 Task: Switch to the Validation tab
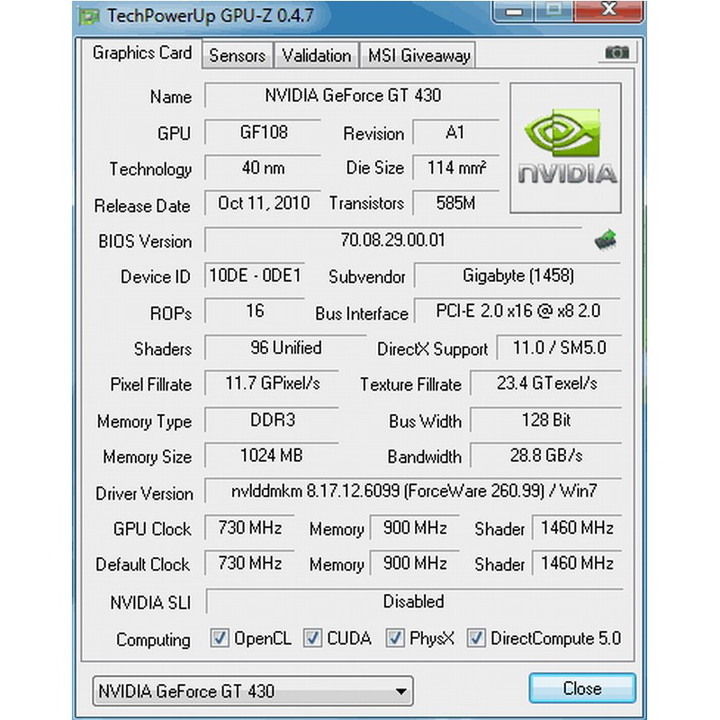click(316, 56)
